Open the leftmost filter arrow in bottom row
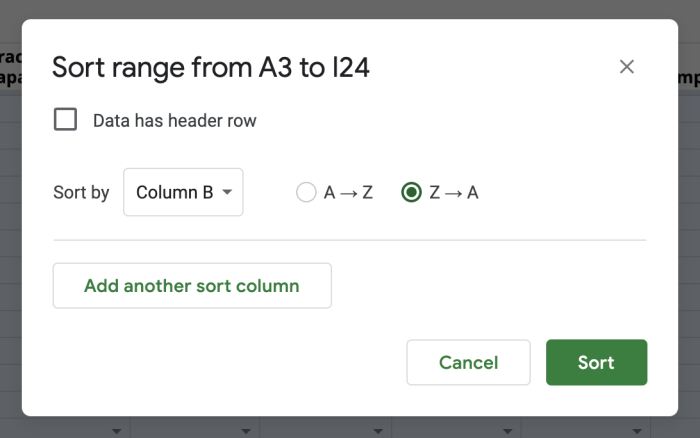This screenshot has height=438, width=700. pos(116,431)
